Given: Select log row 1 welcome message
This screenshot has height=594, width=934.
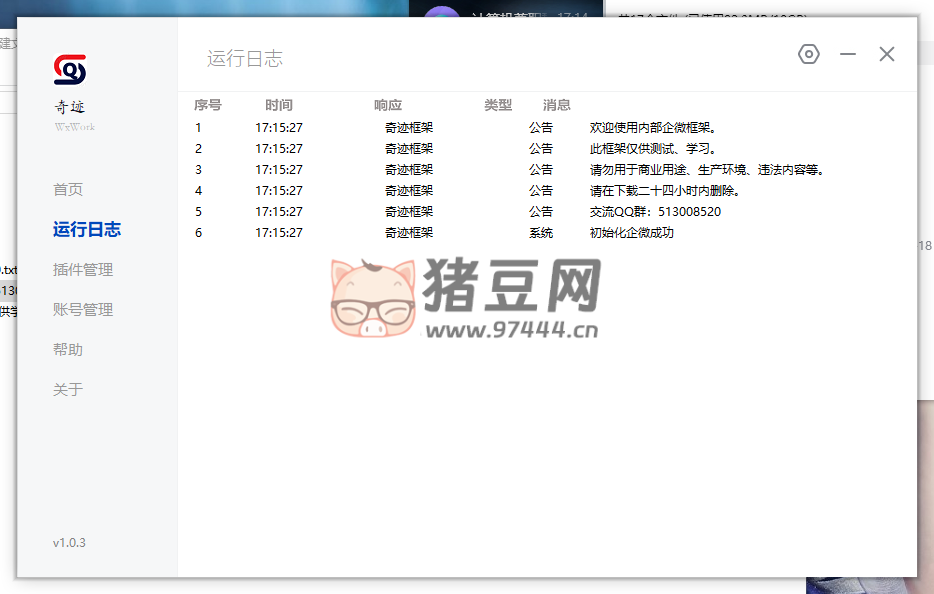Looking at the screenshot, I should (x=655, y=128).
